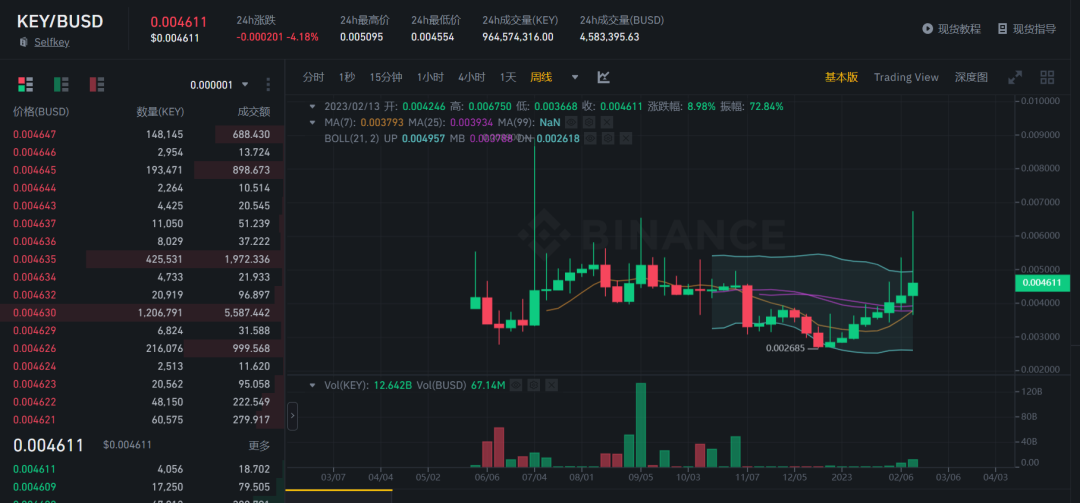This screenshot has height=503, width=1080.
Task: Remove the Vol indicator
Action: [x=551, y=385]
